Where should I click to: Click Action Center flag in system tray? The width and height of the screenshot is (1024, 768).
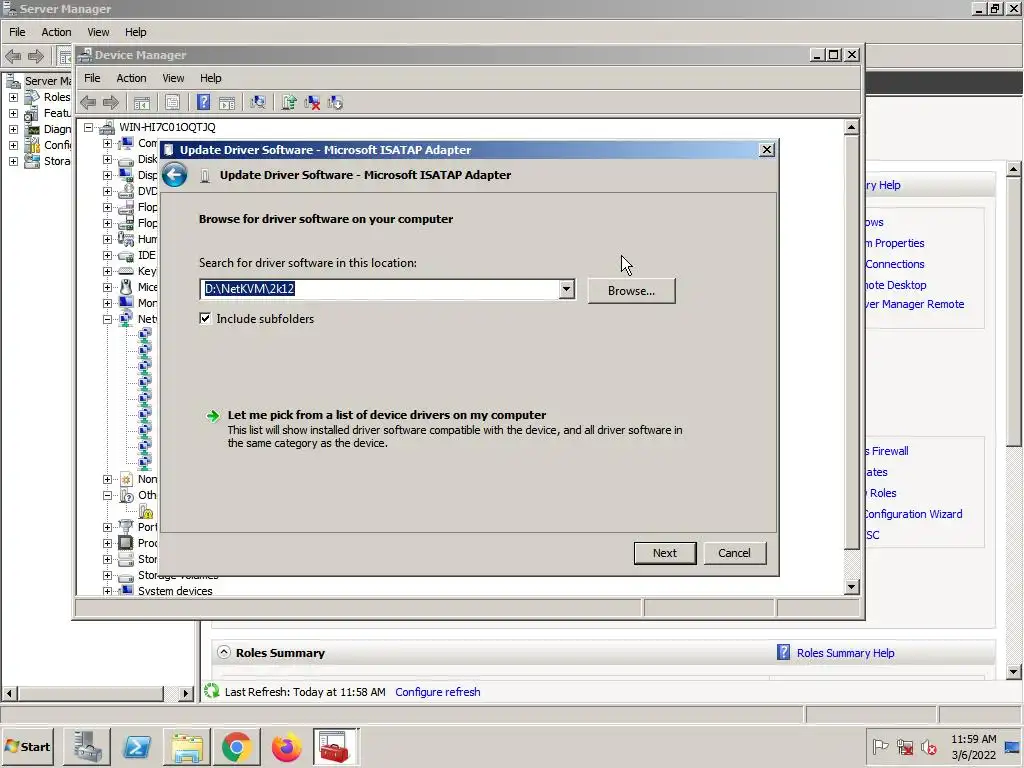[880, 746]
